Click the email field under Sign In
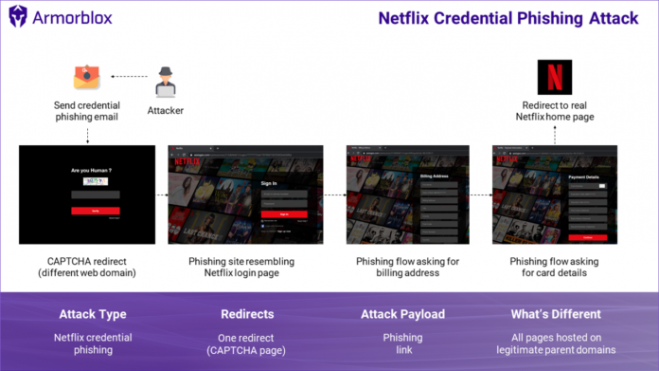 [x=284, y=194]
